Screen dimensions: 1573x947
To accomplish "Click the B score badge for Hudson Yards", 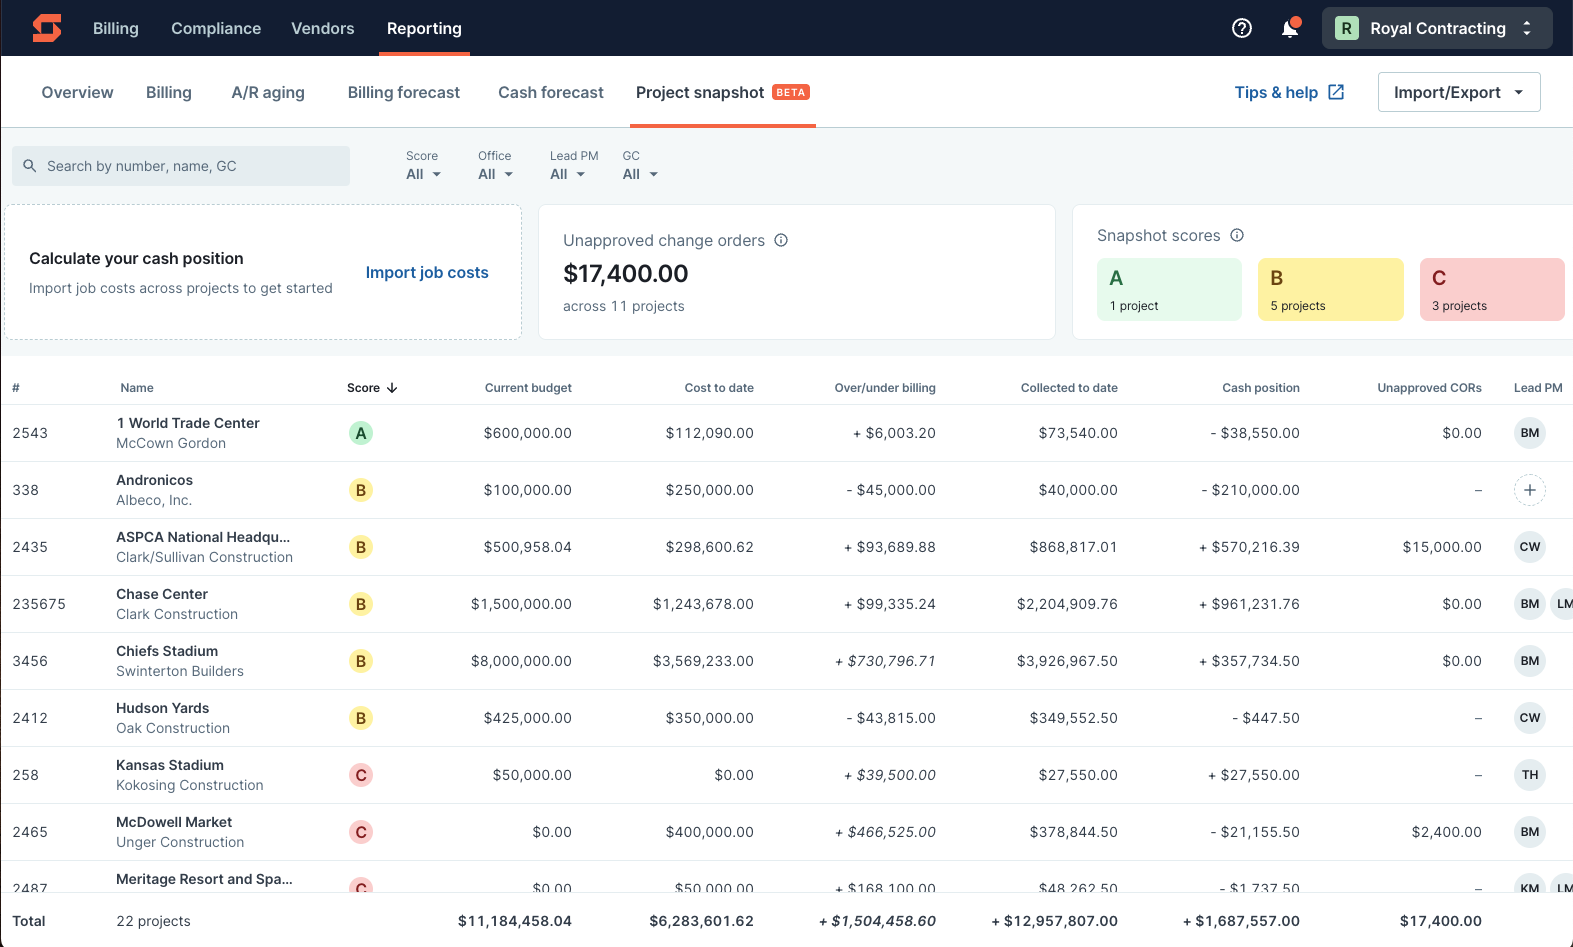I will click(x=361, y=718).
